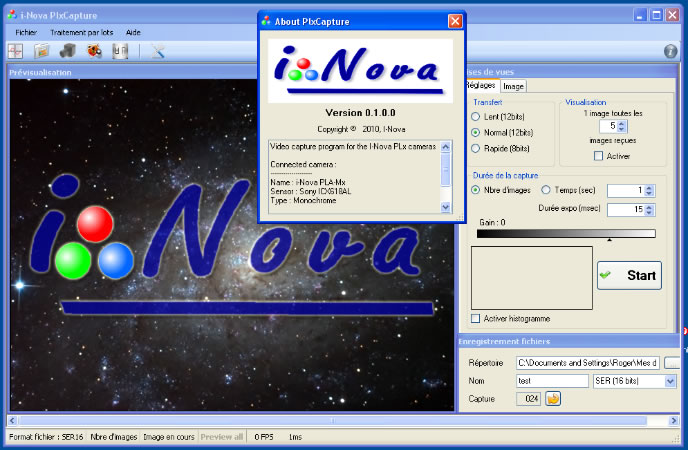Click the Nbre d'images status bar entry
The height and width of the screenshot is (450, 688).
tap(114, 437)
